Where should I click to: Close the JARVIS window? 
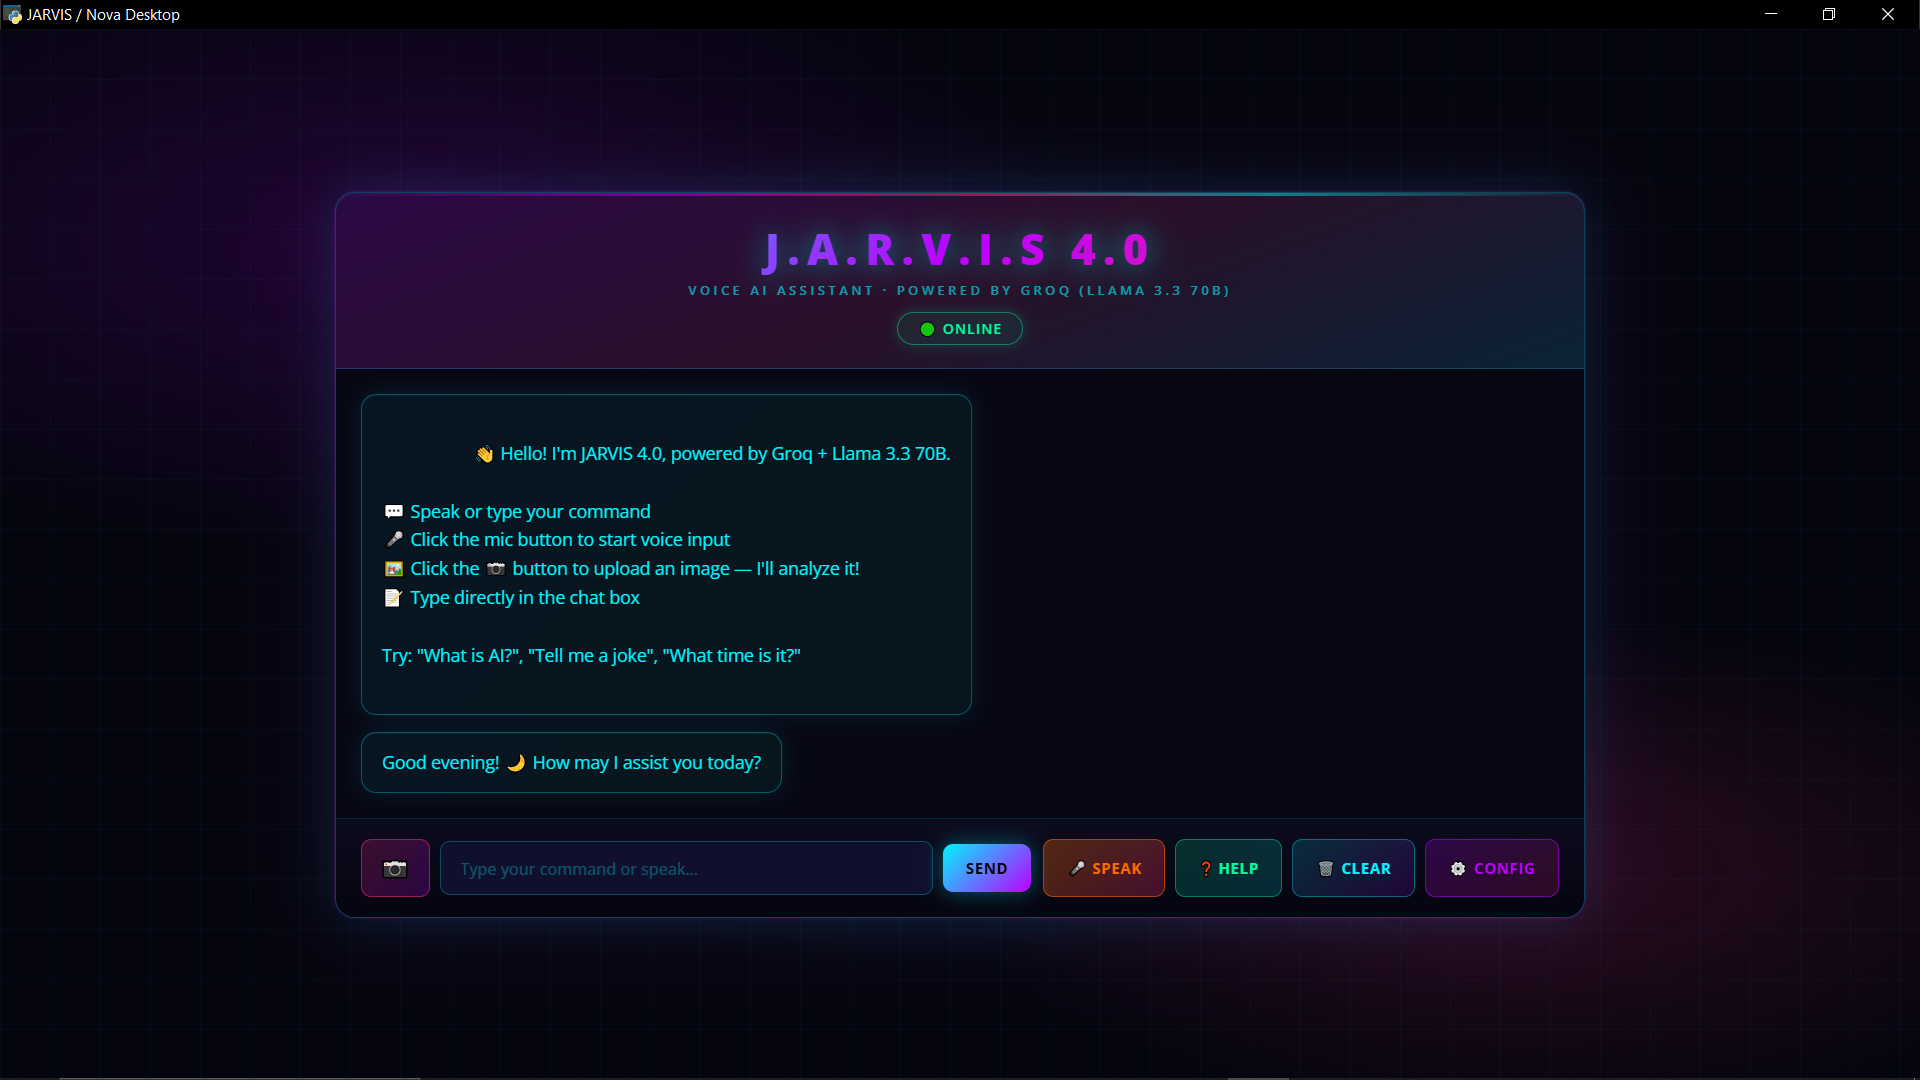click(x=1888, y=14)
